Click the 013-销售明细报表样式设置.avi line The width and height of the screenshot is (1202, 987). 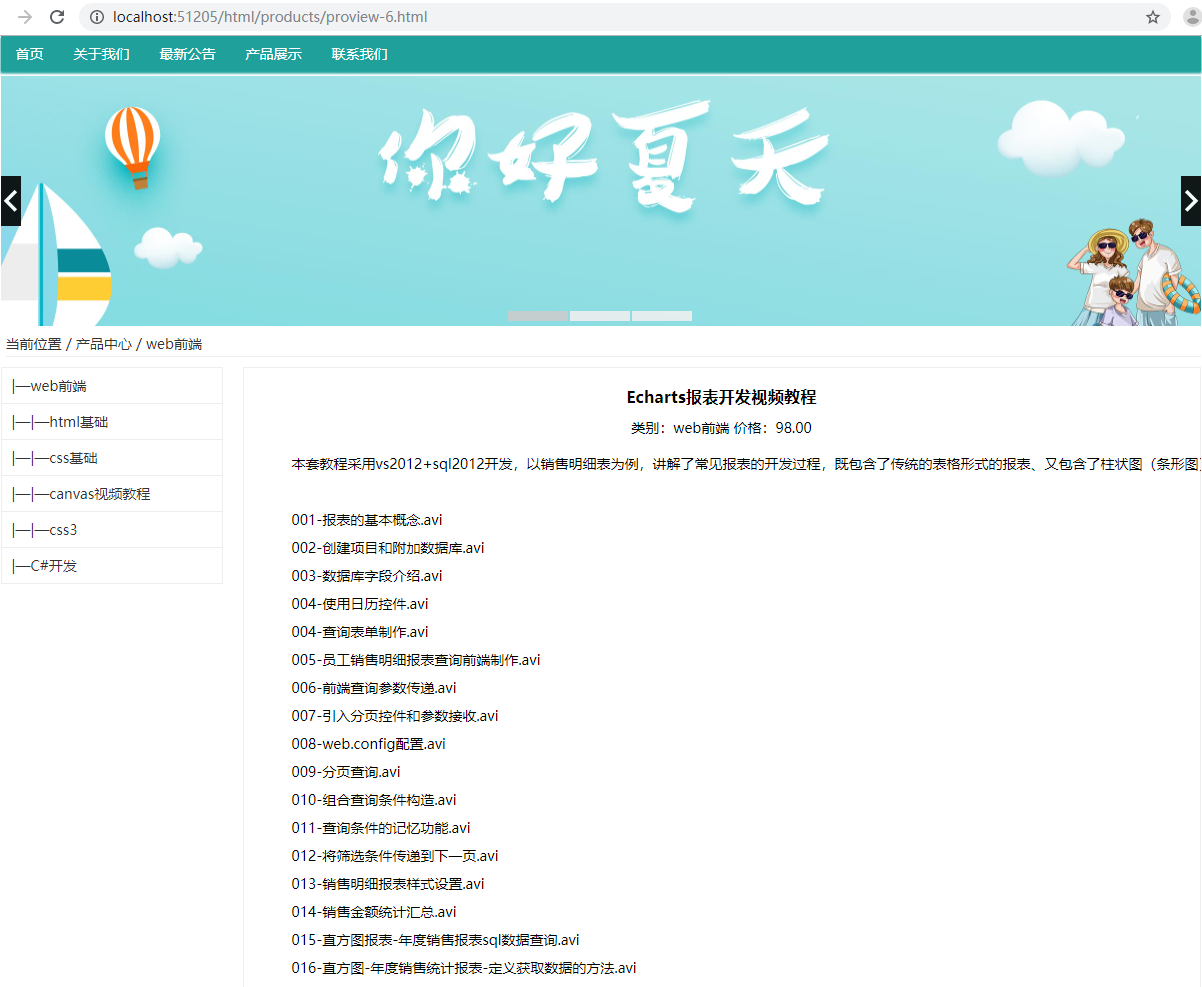[388, 884]
